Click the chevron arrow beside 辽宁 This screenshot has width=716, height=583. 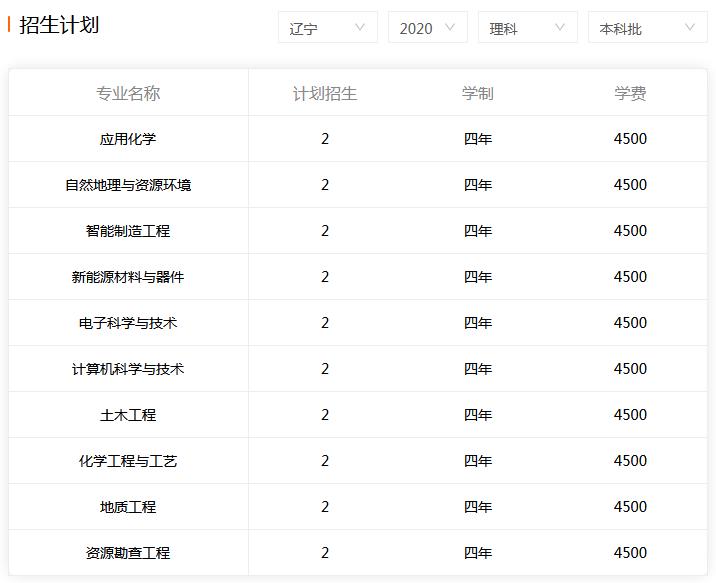[x=360, y=28]
